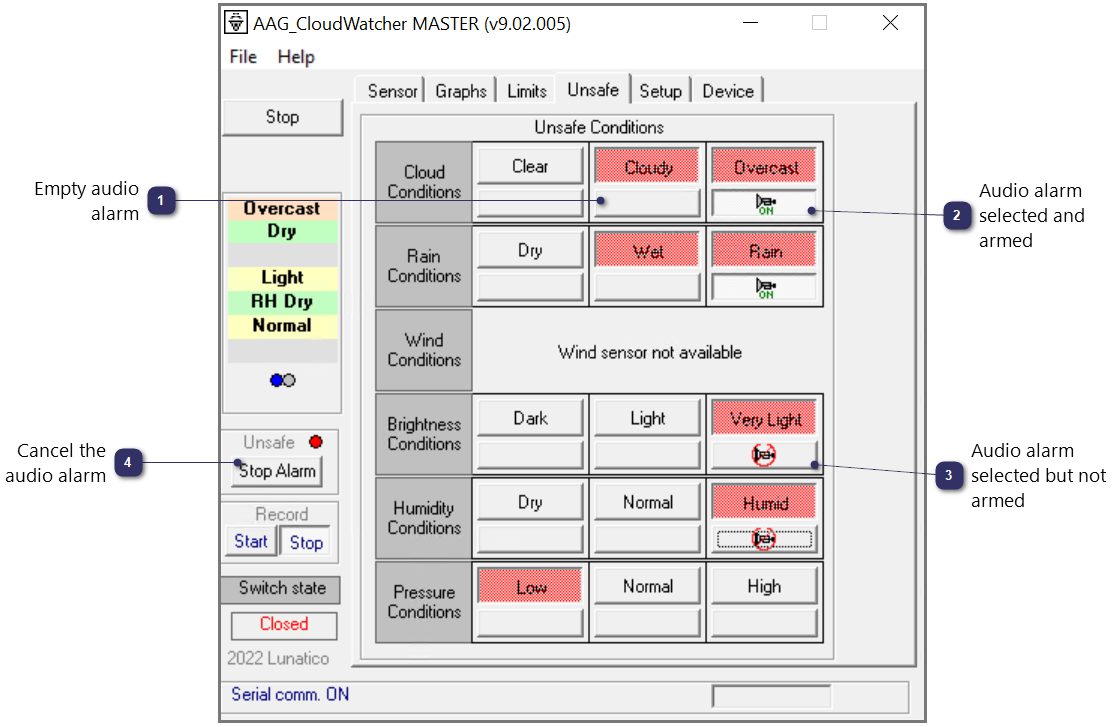Image resolution: width=1115 pixels, height=727 pixels.
Task: Click the empty alarm slot under Dry rain
Action: [530, 287]
